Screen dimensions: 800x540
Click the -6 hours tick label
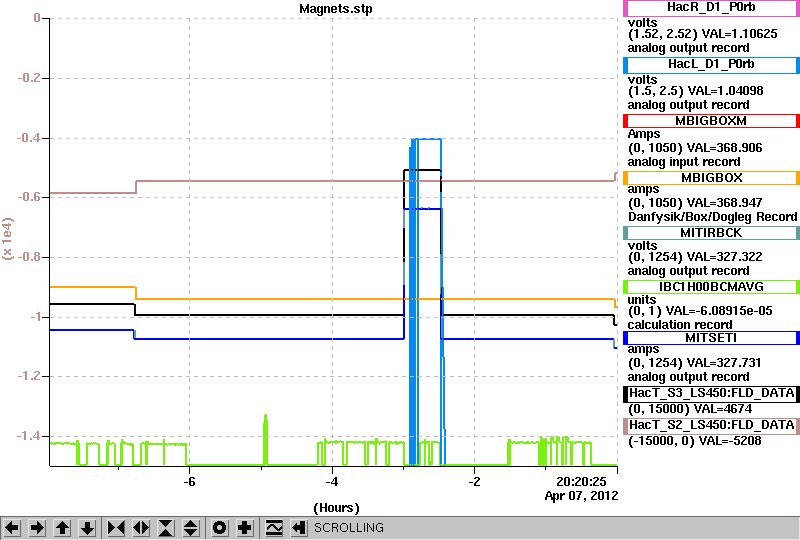click(x=189, y=482)
